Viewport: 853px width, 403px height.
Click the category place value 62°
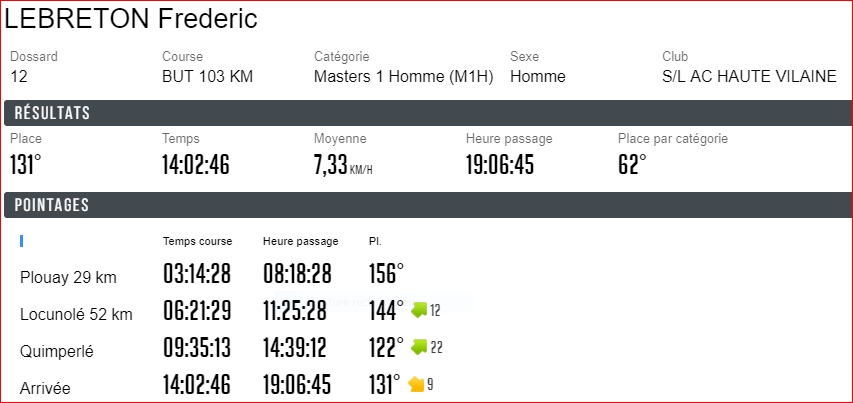click(633, 164)
